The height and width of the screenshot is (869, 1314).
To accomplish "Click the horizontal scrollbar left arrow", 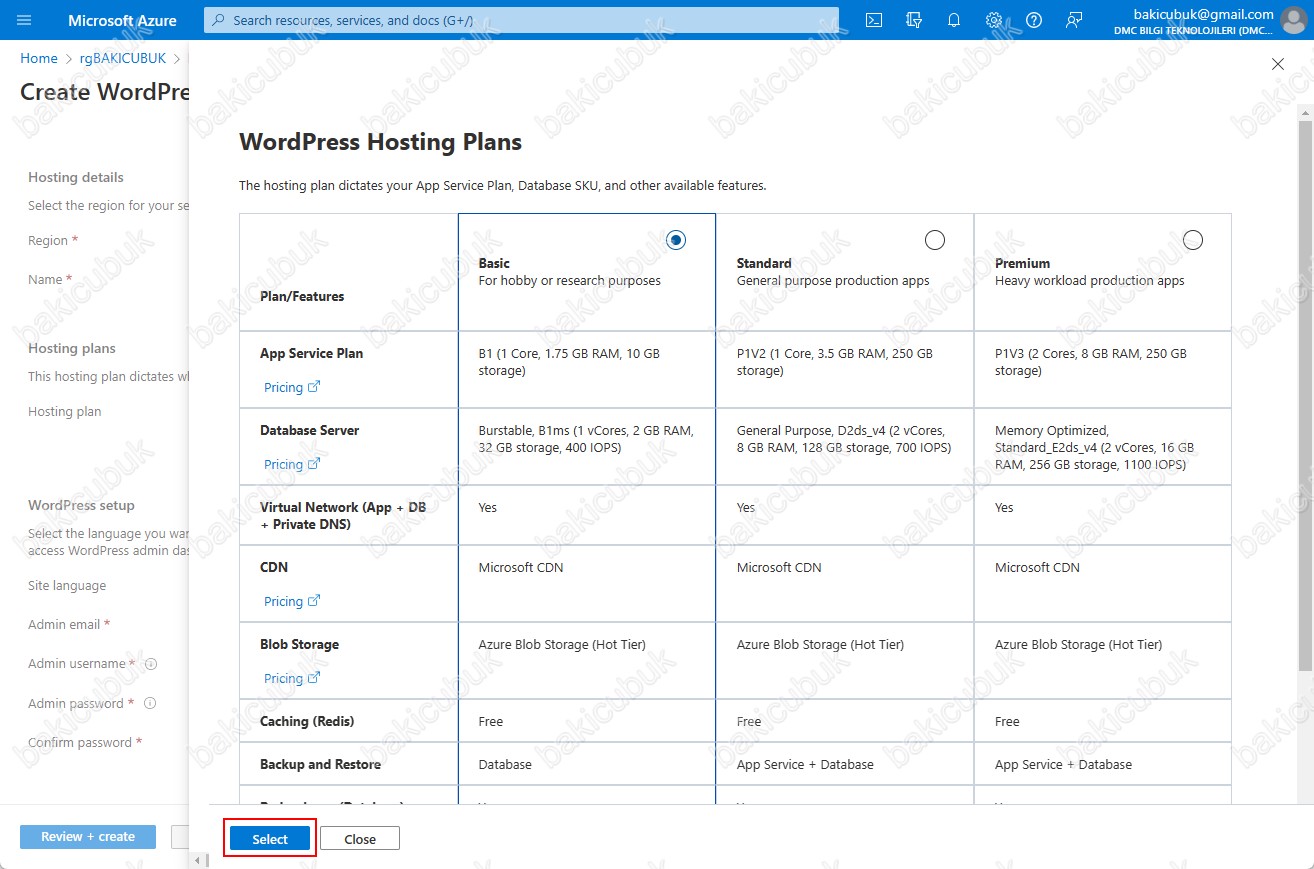I will [x=198, y=860].
